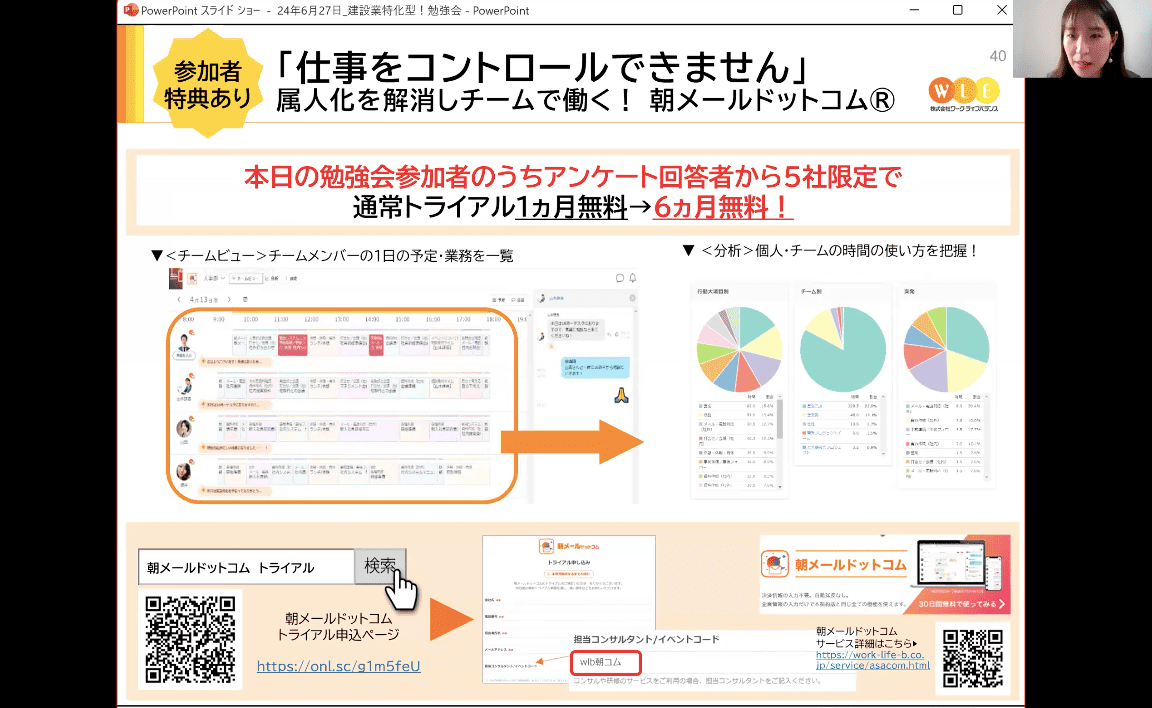
Task: Click the 30日間無料で使ってみる banner button
Action: 961,604
